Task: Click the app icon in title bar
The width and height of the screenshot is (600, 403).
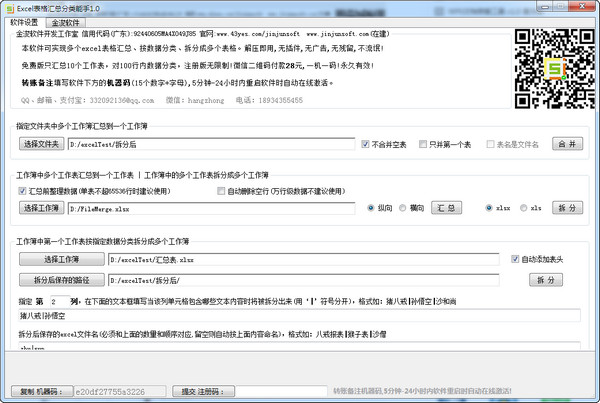Action: (x=10, y=8)
